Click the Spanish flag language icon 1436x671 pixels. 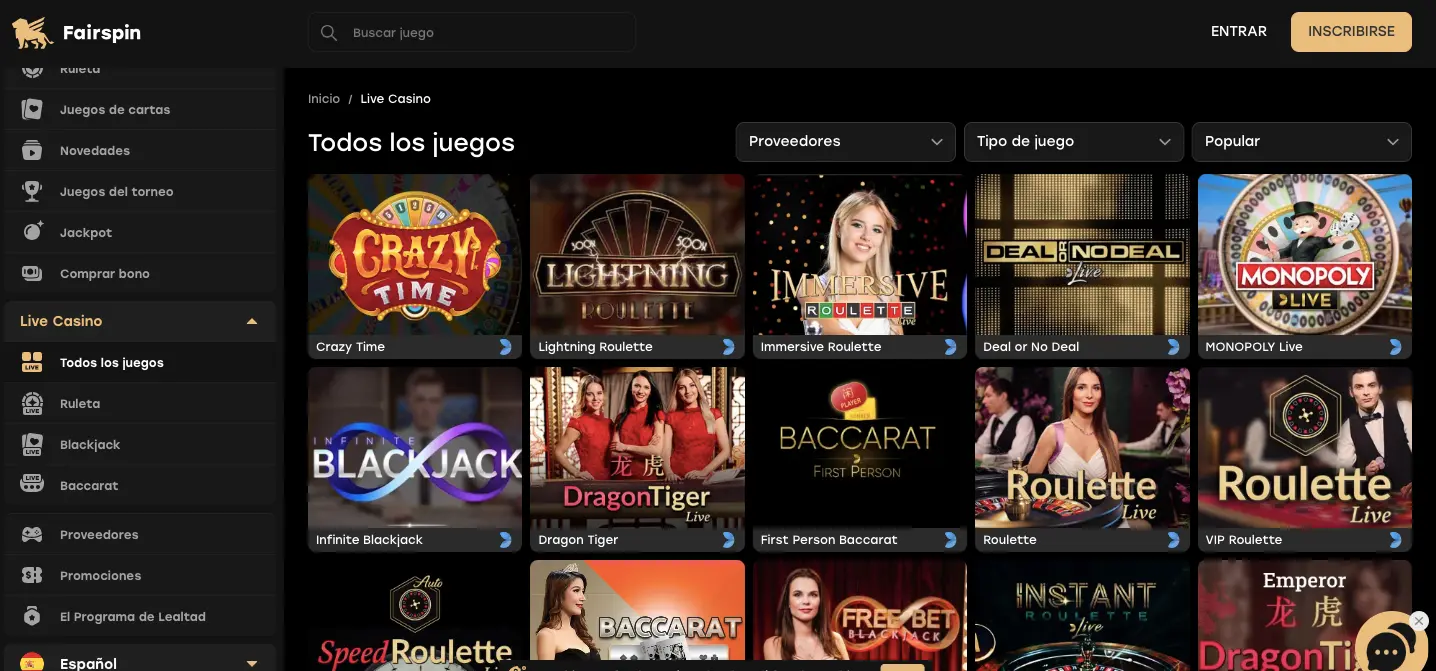tap(32, 663)
